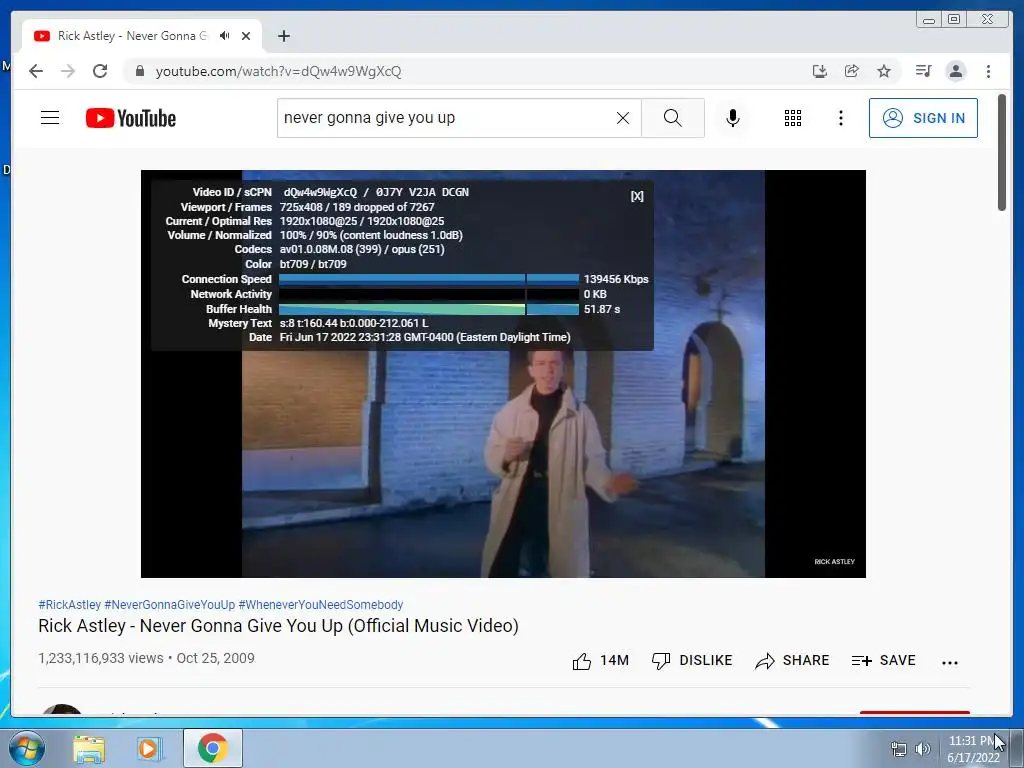Image resolution: width=1024 pixels, height=768 pixels.
Task: Open the #WheneverYouNeedSomebody hashtag link
Action: click(x=321, y=605)
